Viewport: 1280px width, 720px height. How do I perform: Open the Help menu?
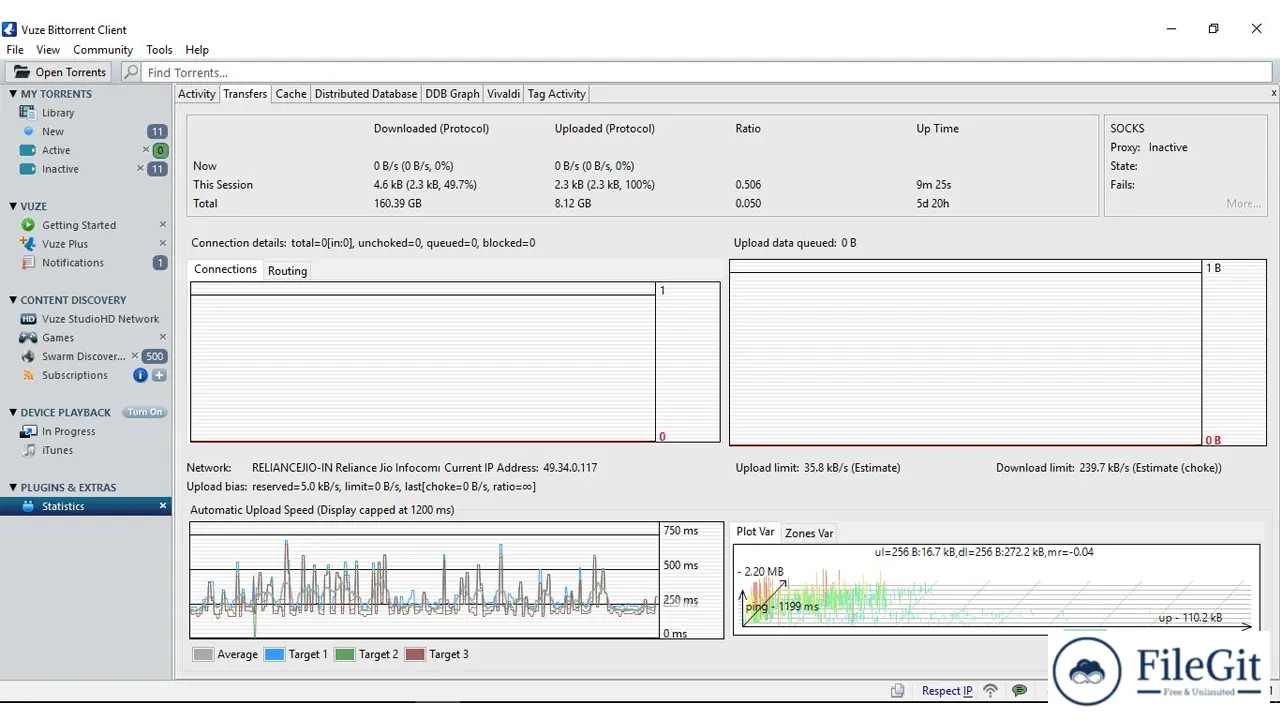tap(197, 50)
